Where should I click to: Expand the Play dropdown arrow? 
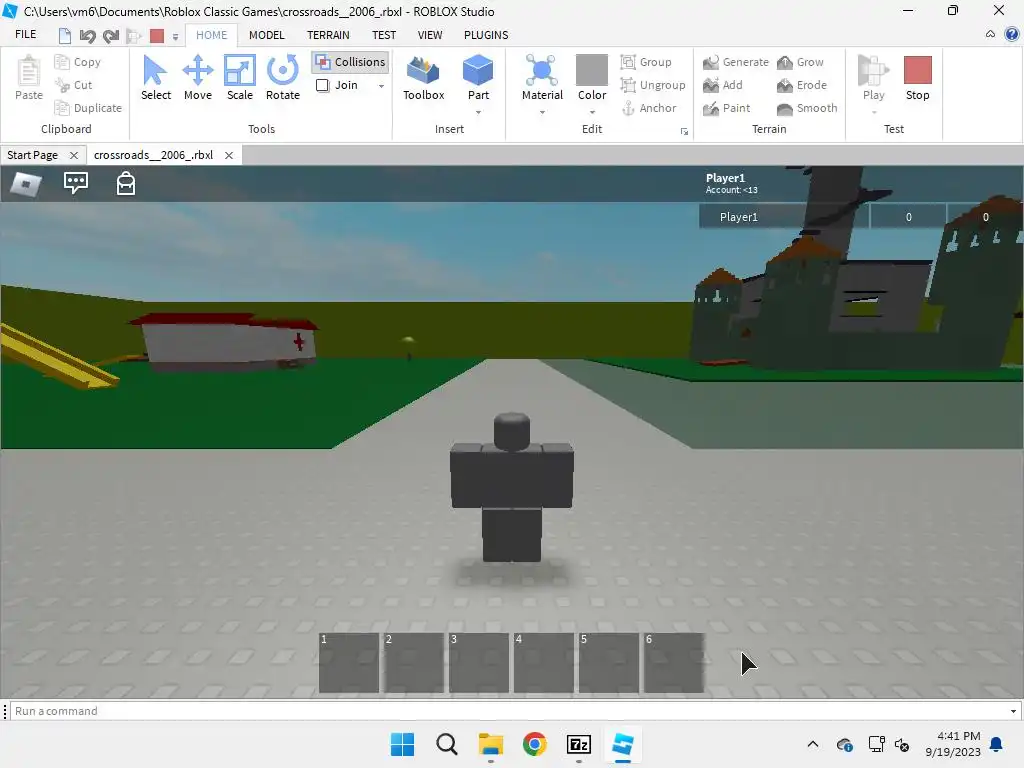point(874,112)
